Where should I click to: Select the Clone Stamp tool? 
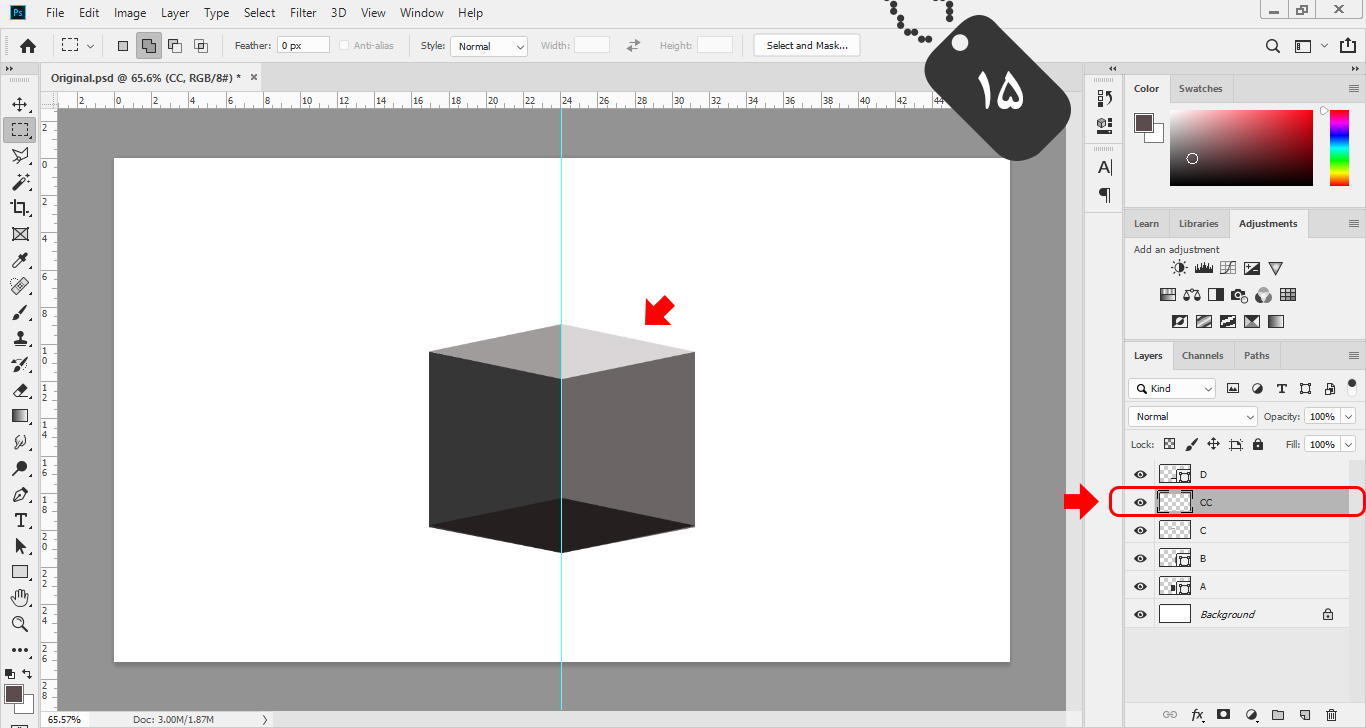[20, 338]
